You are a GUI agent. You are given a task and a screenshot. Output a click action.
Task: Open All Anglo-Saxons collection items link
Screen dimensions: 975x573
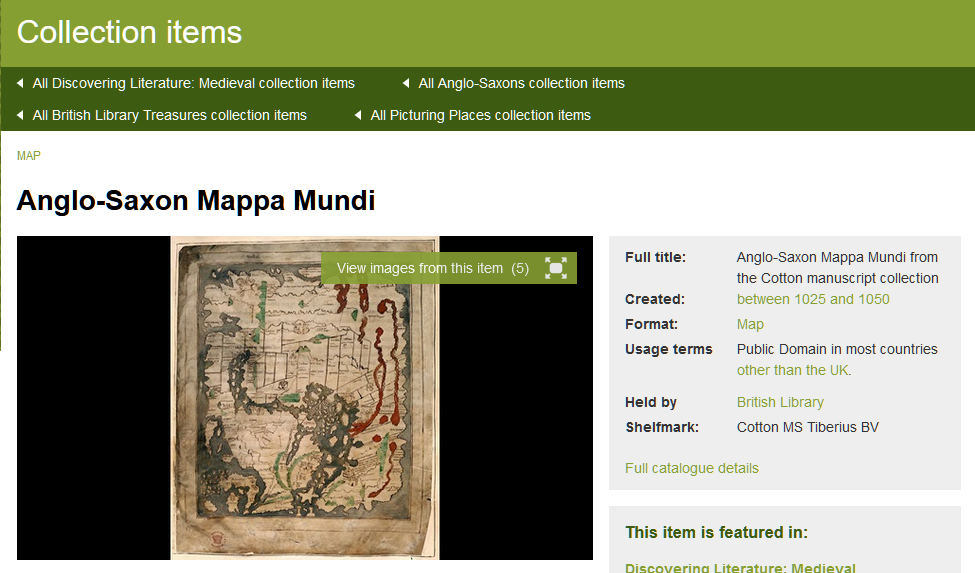pos(522,83)
